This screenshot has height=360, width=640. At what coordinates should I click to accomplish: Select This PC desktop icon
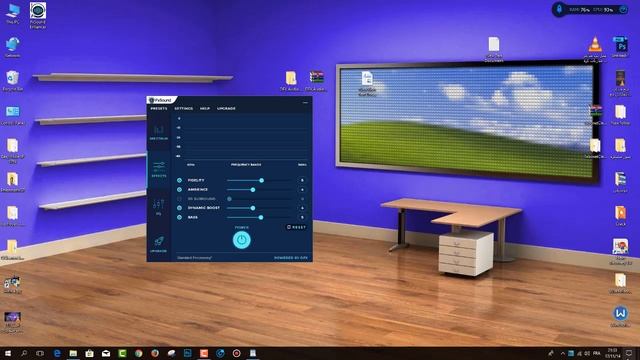tap(13, 14)
